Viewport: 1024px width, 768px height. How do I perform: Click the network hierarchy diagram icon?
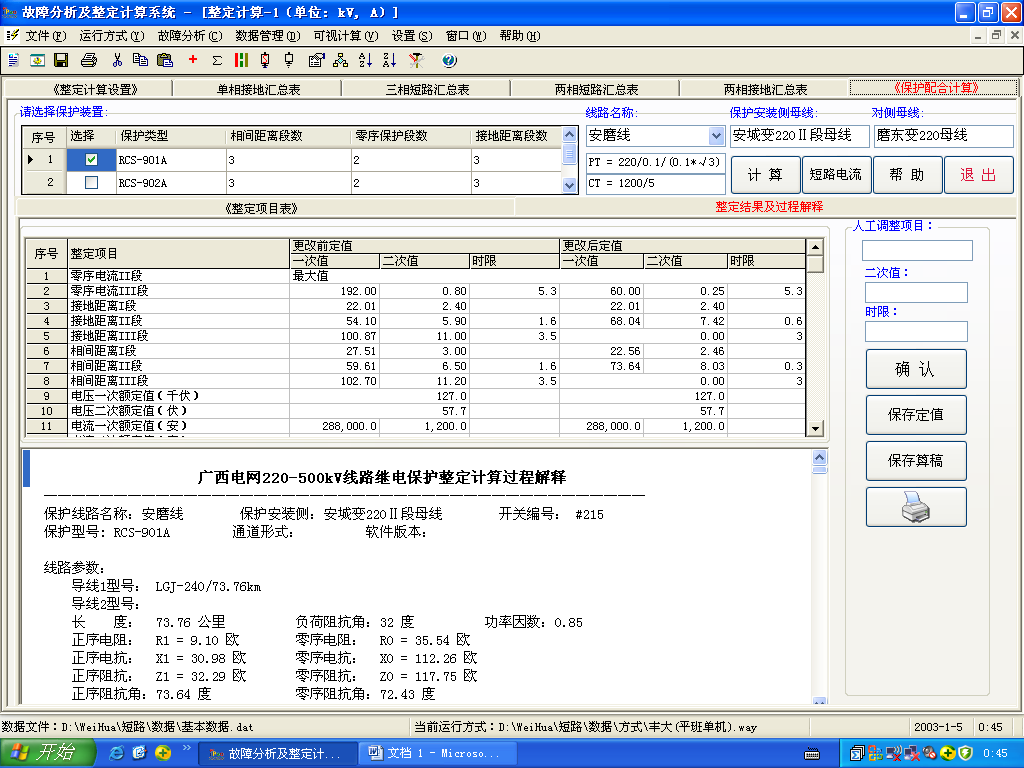(x=340, y=61)
